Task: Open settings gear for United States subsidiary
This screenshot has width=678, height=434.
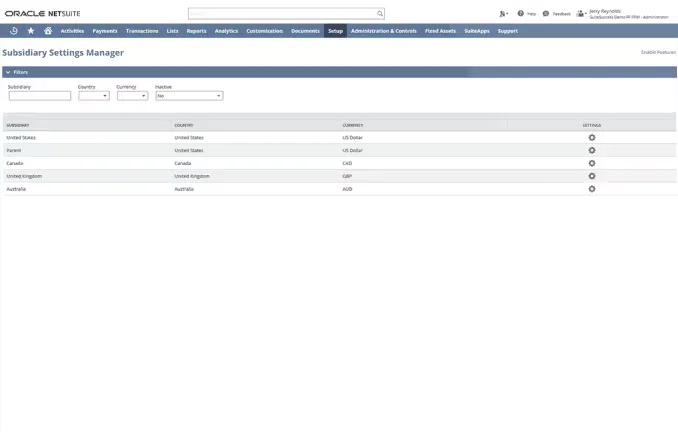Action: (592, 137)
